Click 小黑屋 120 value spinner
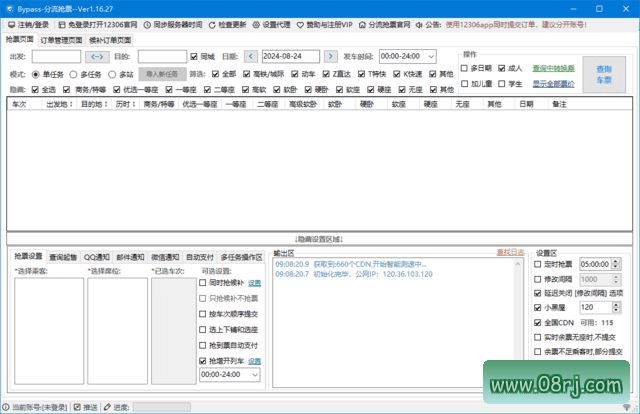This screenshot has height=414, width=640. 616,307
